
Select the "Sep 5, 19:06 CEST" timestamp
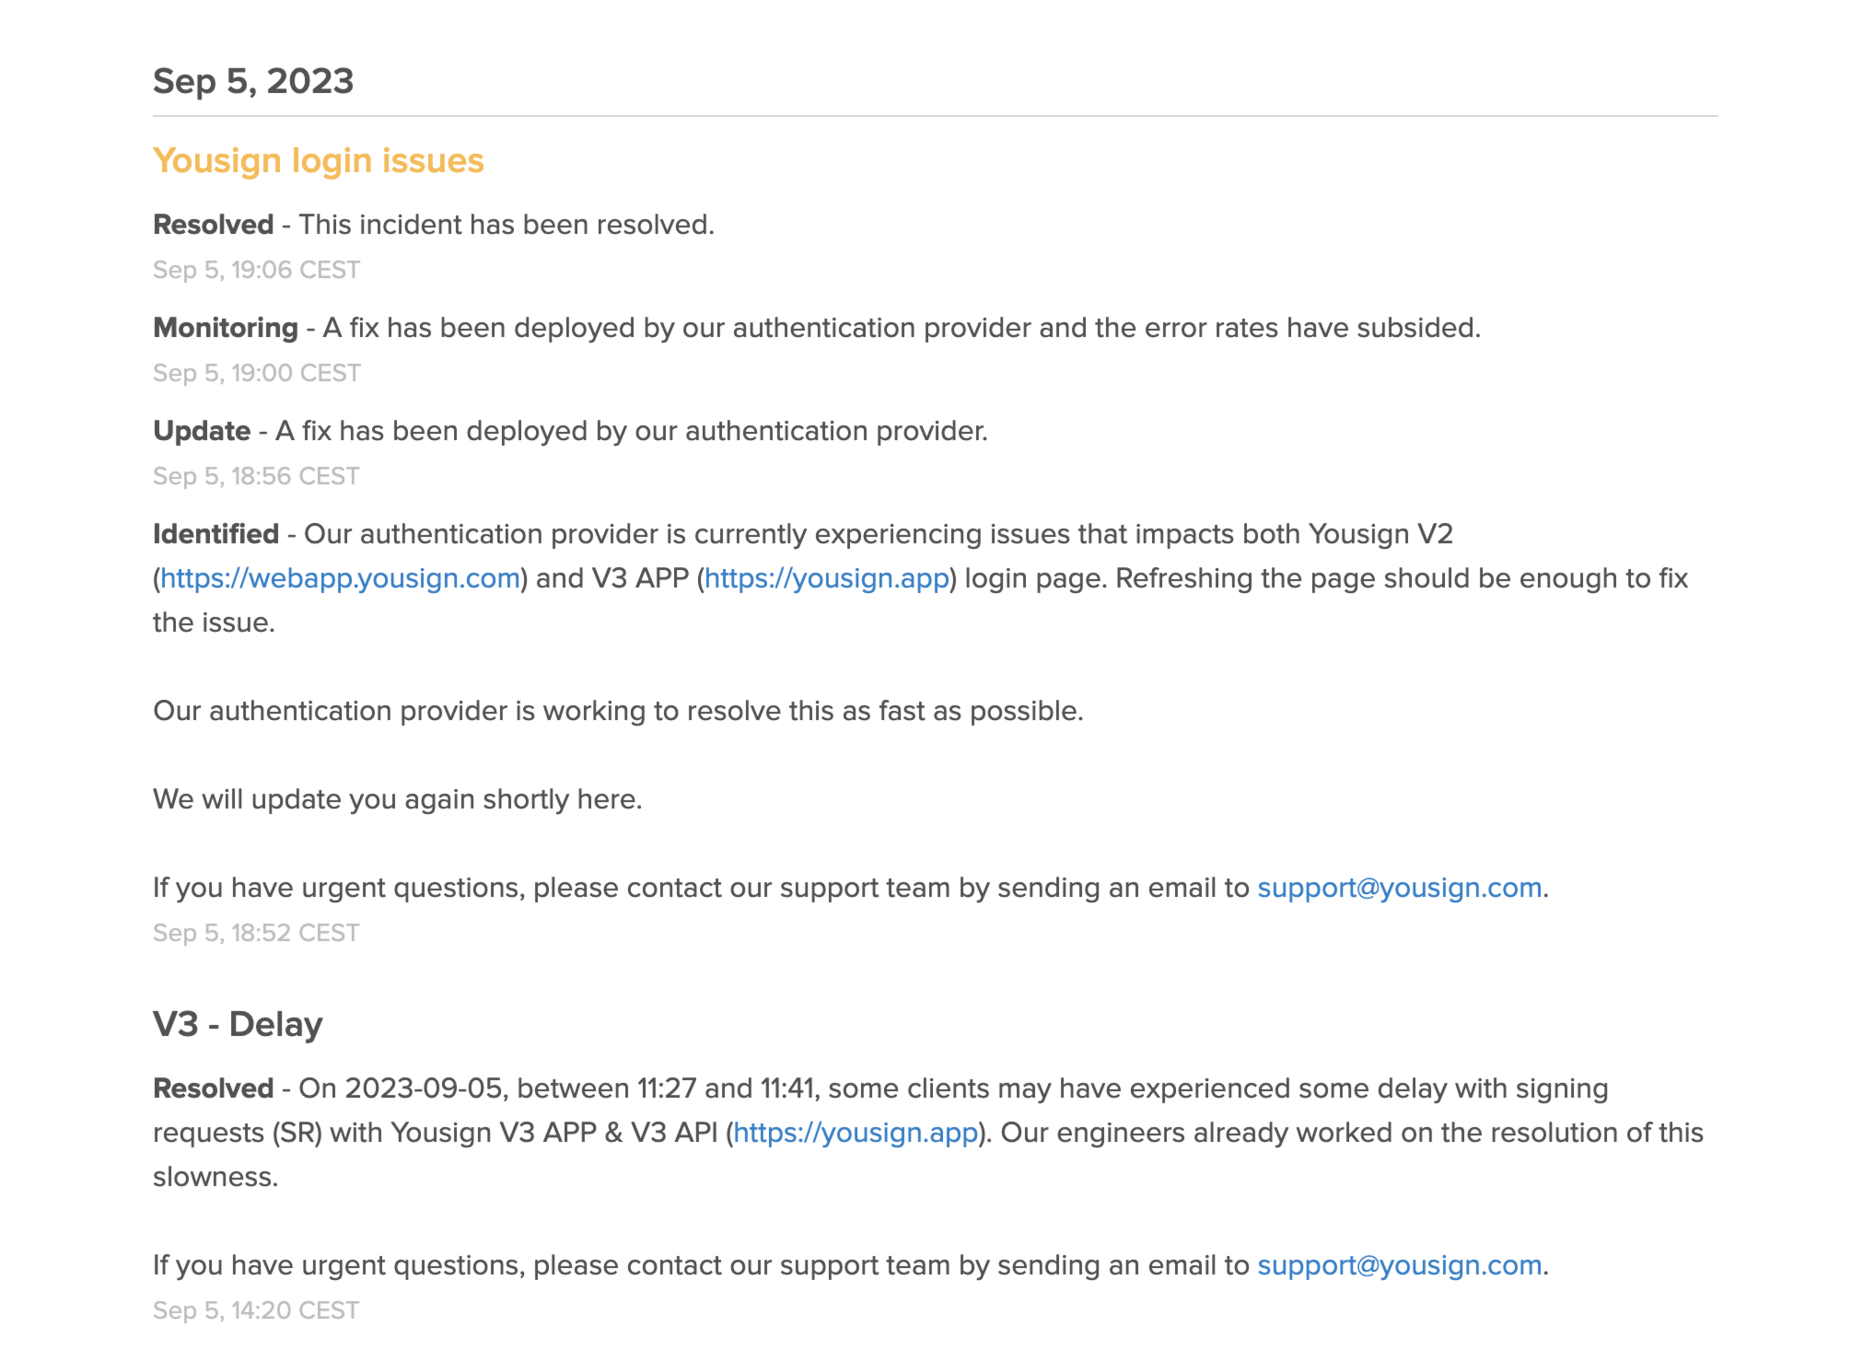click(256, 270)
